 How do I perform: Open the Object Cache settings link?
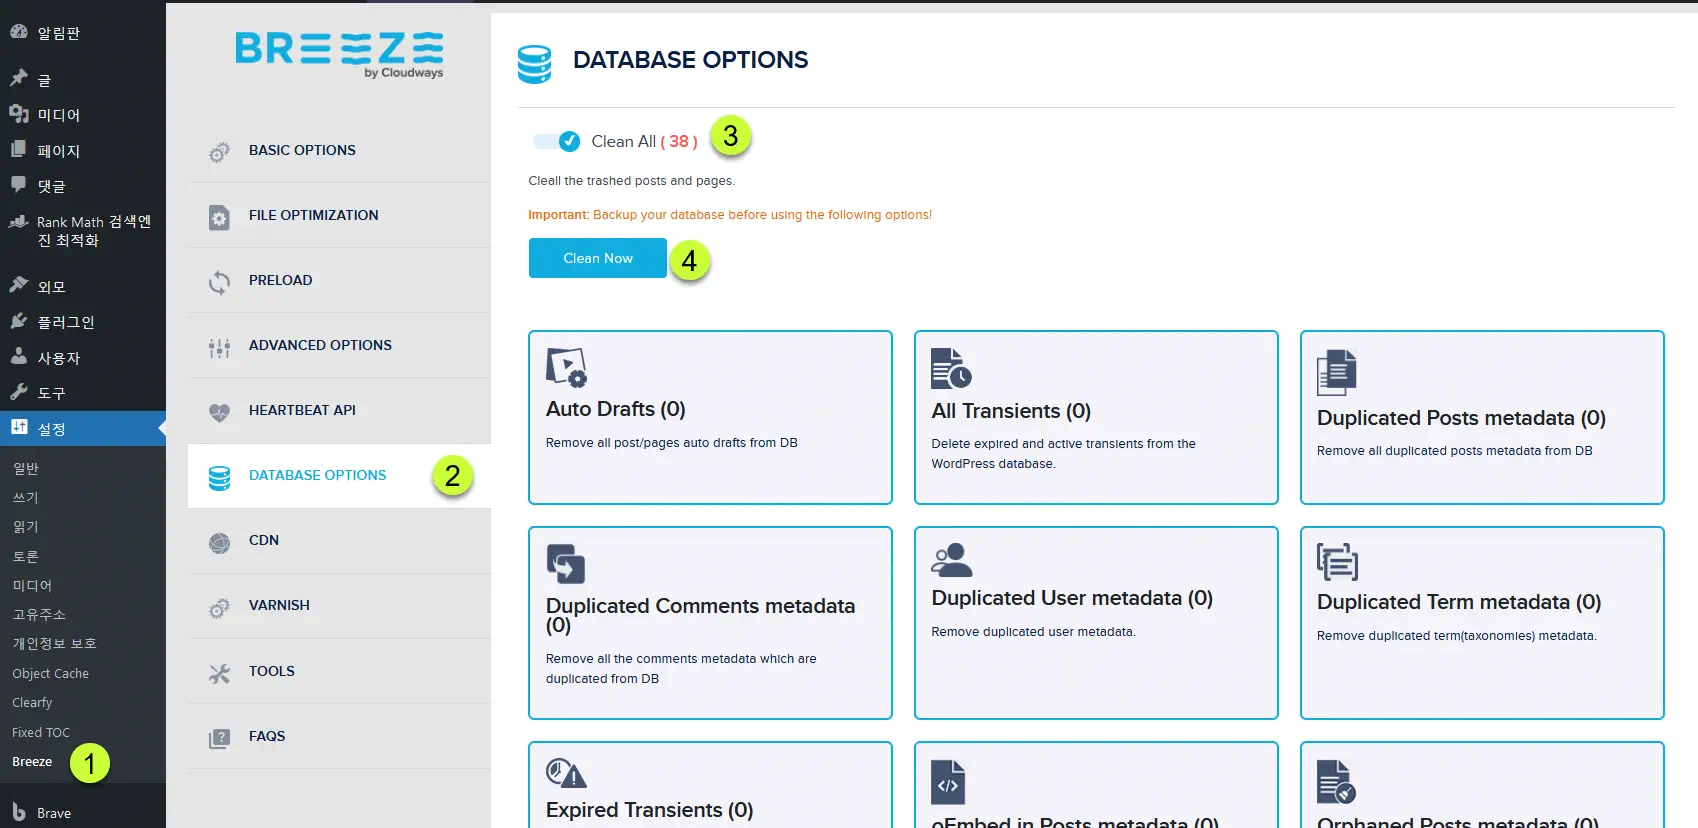click(50, 674)
